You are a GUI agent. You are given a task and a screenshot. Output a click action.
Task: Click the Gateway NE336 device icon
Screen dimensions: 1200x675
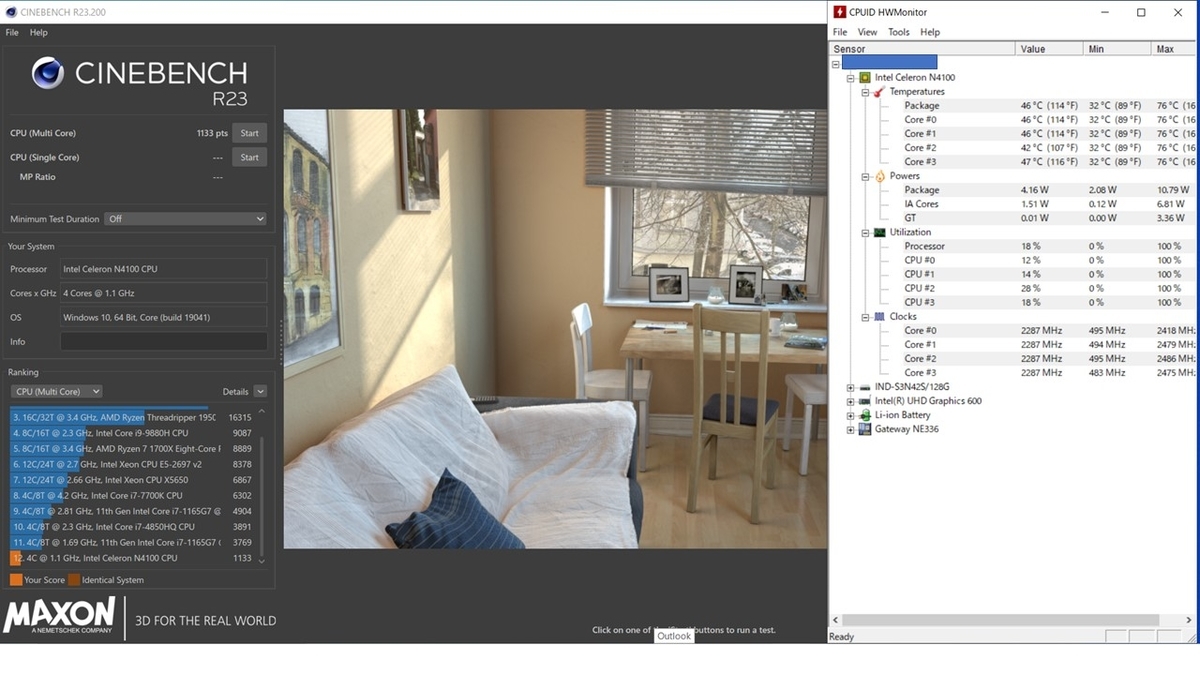coord(865,429)
